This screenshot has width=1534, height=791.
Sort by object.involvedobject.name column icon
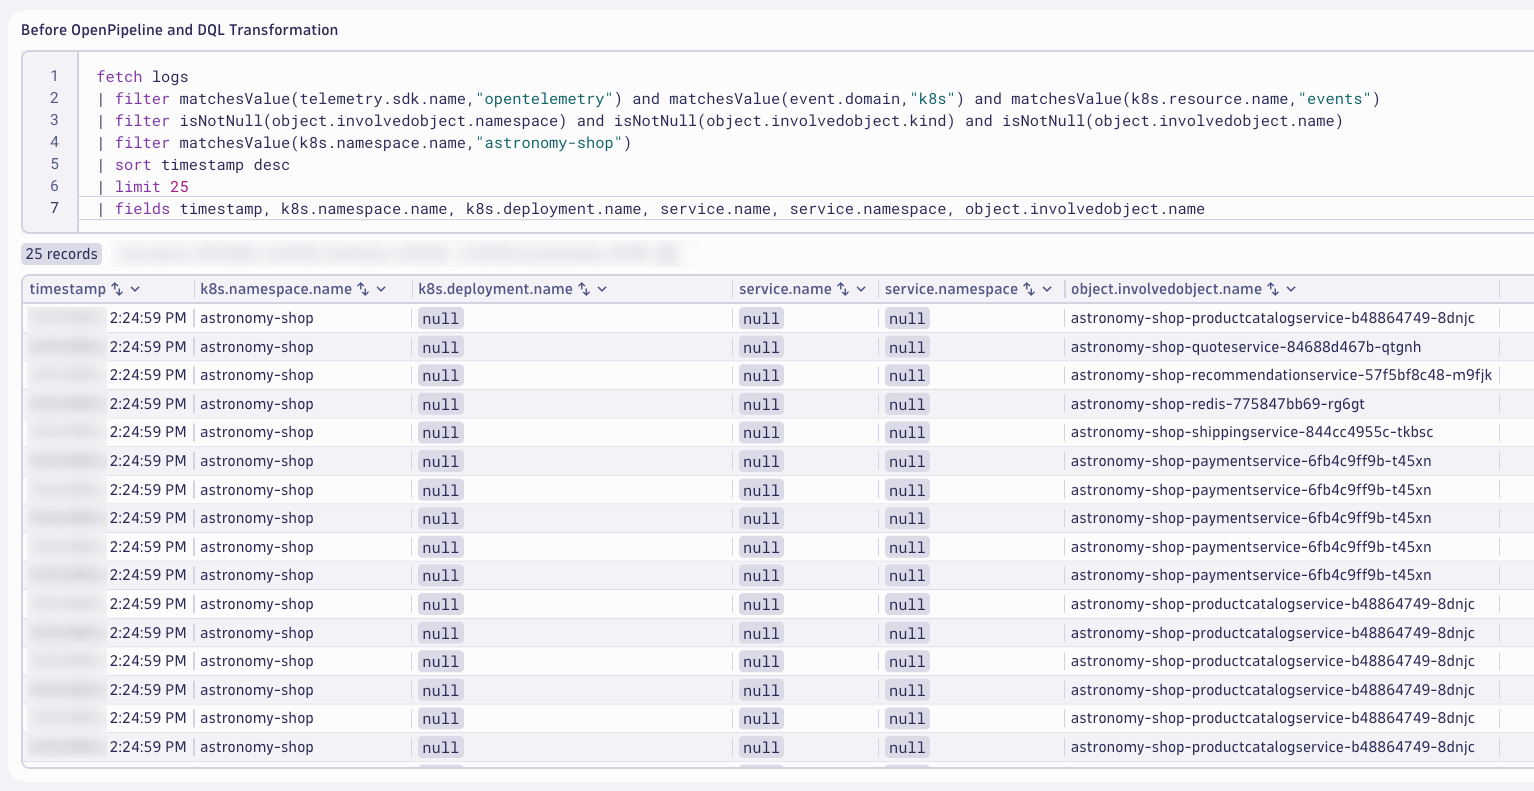[x=1273, y=289]
